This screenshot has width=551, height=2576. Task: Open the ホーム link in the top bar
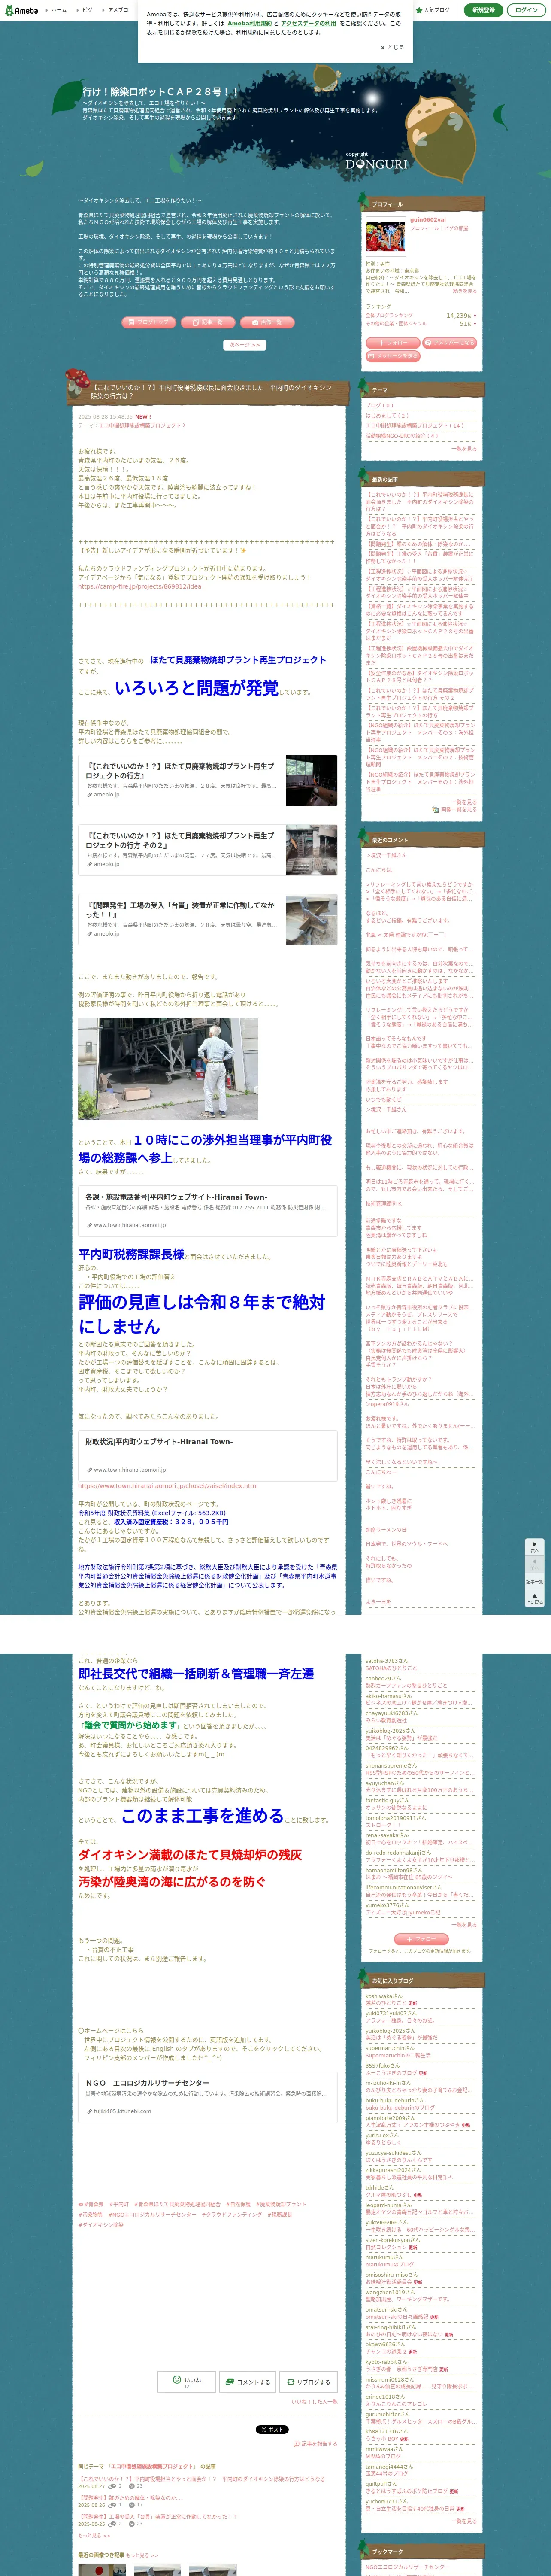[x=59, y=10]
